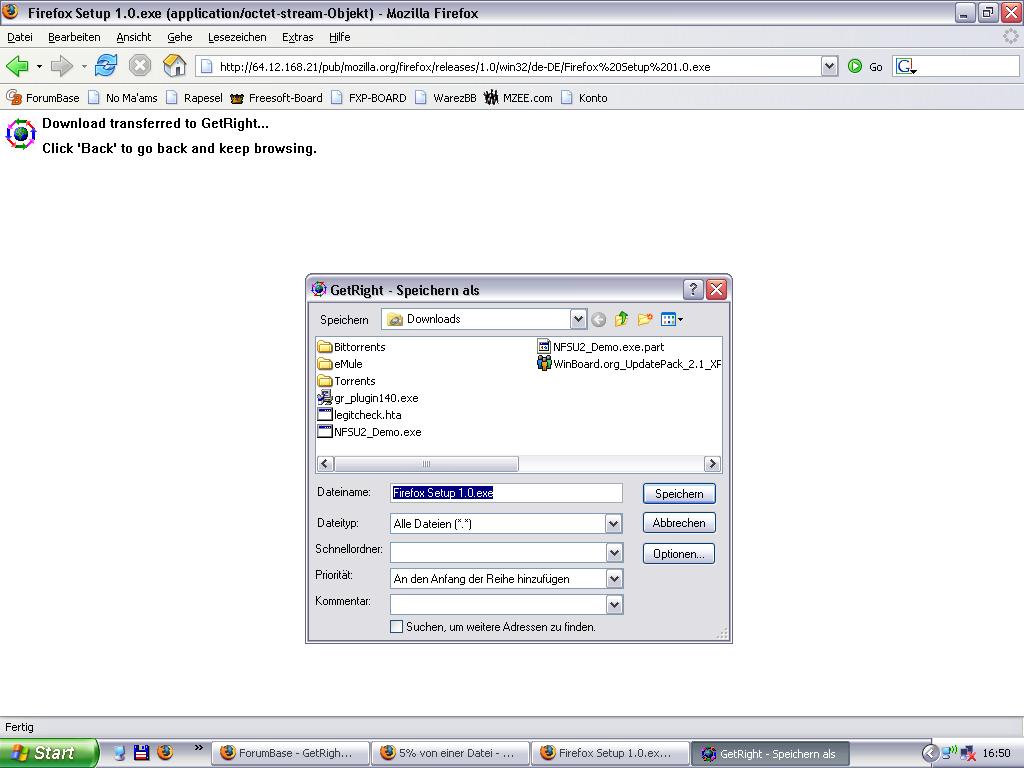Expand the Downloads folder location dropdown
Viewport: 1024px width, 768px height.
point(578,319)
